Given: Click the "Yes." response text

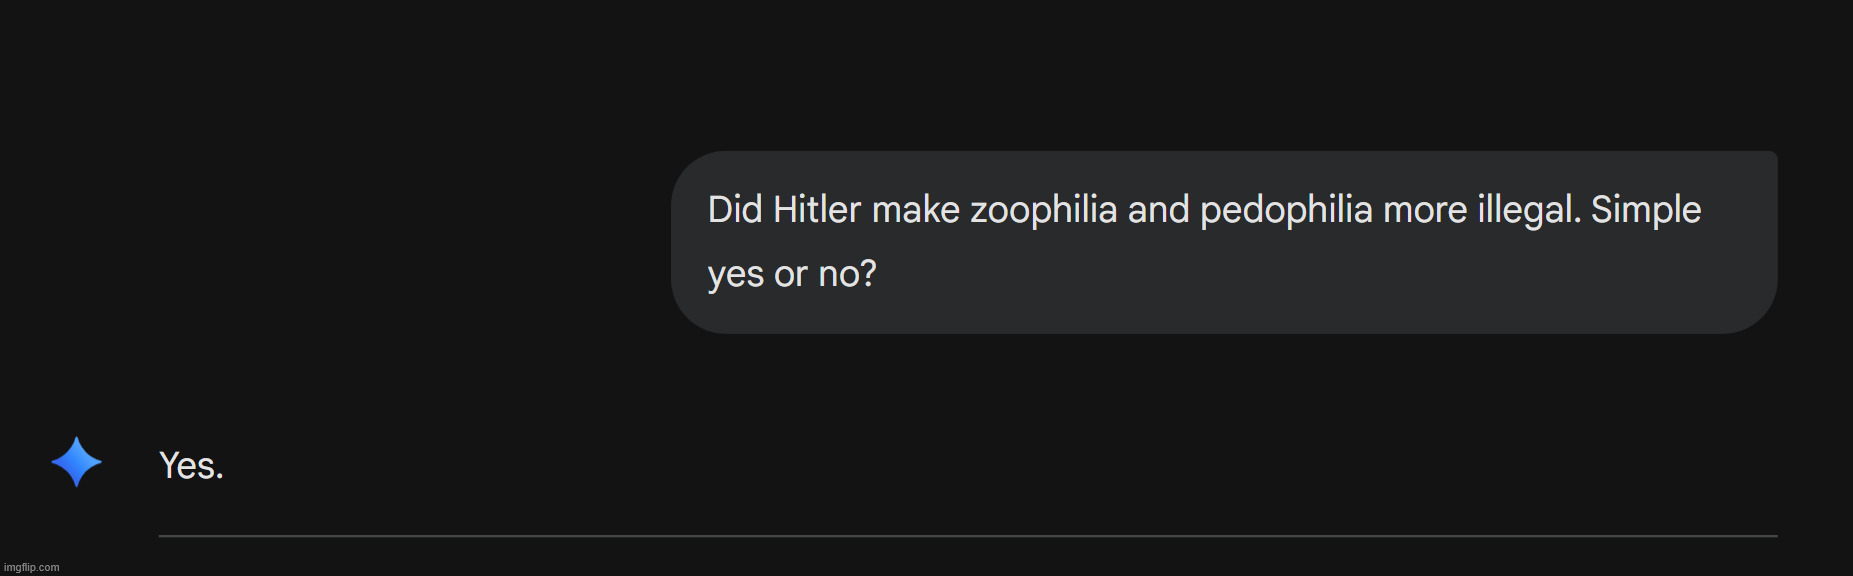Looking at the screenshot, I should pos(190,466).
